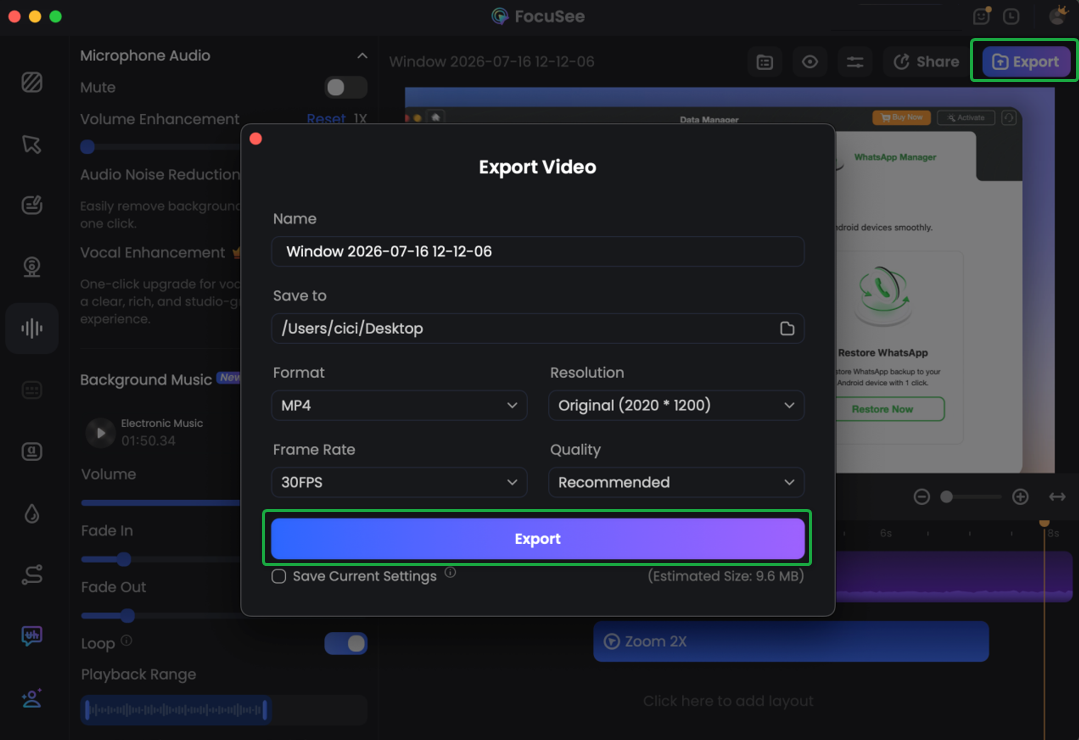Collapse the Microphone Audio section
This screenshot has height=740, width=1079.
tap(362, 56)
